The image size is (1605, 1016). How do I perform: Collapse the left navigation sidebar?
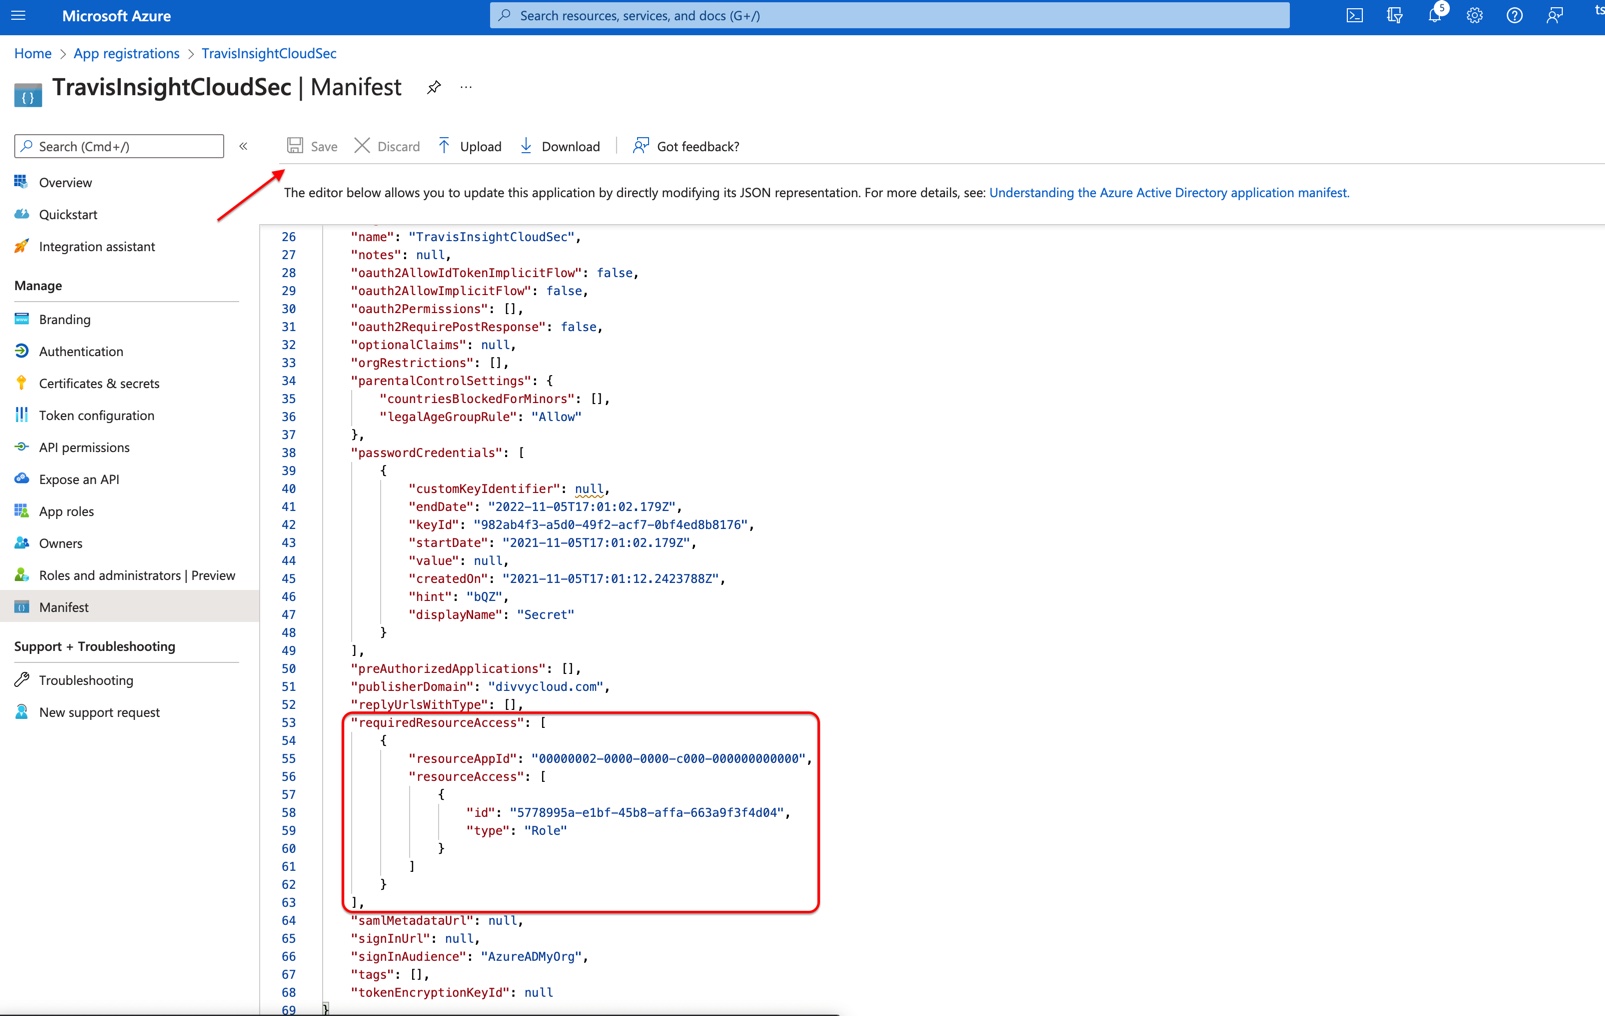[x=243, y=146]
